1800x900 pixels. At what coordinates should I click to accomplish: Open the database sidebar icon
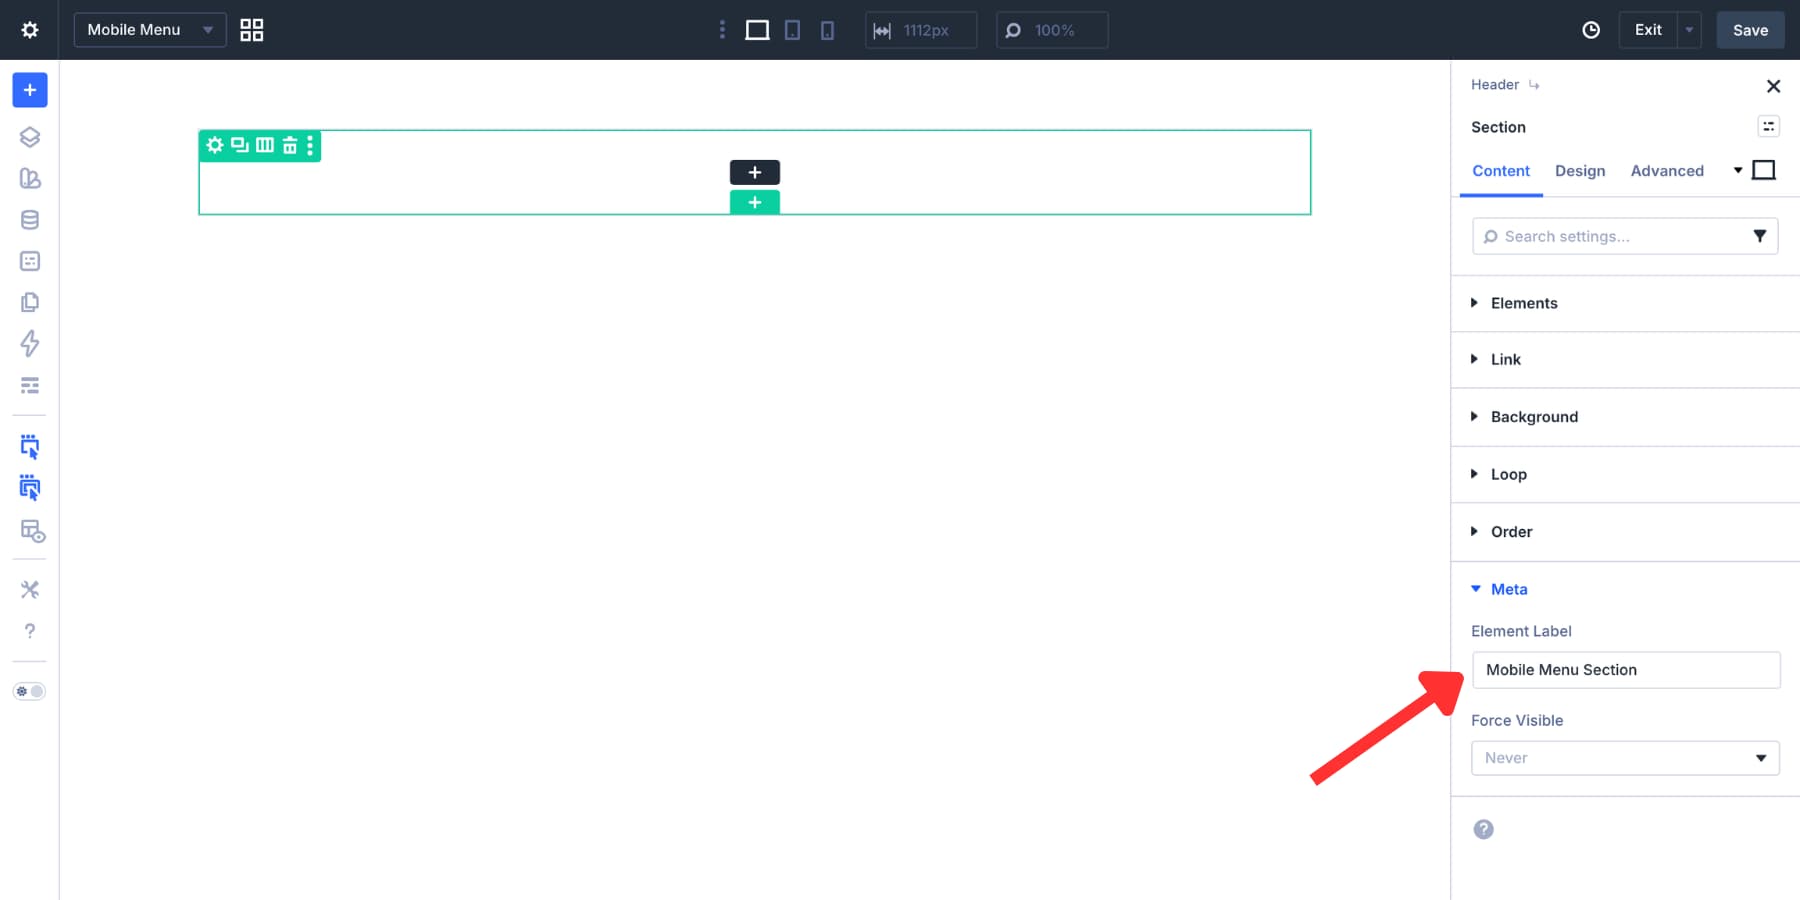[x=30, y=220]
